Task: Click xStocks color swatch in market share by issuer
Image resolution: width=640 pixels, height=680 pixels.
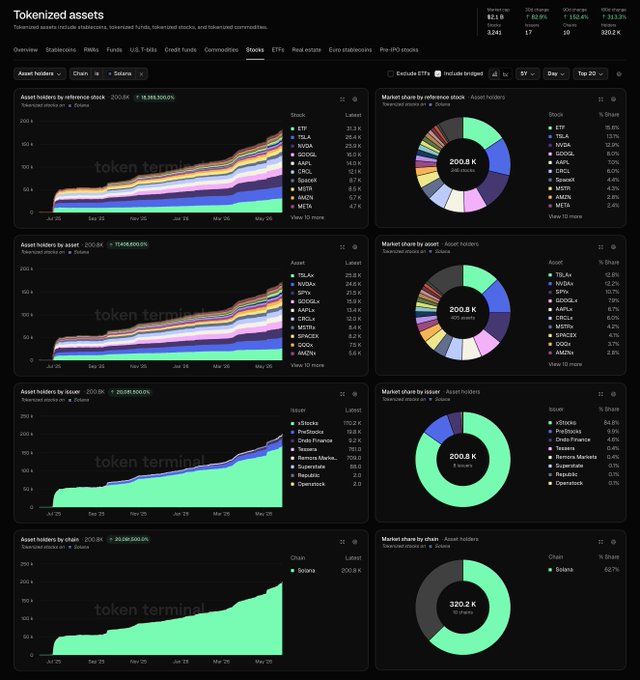Action: tap(550, 423)
